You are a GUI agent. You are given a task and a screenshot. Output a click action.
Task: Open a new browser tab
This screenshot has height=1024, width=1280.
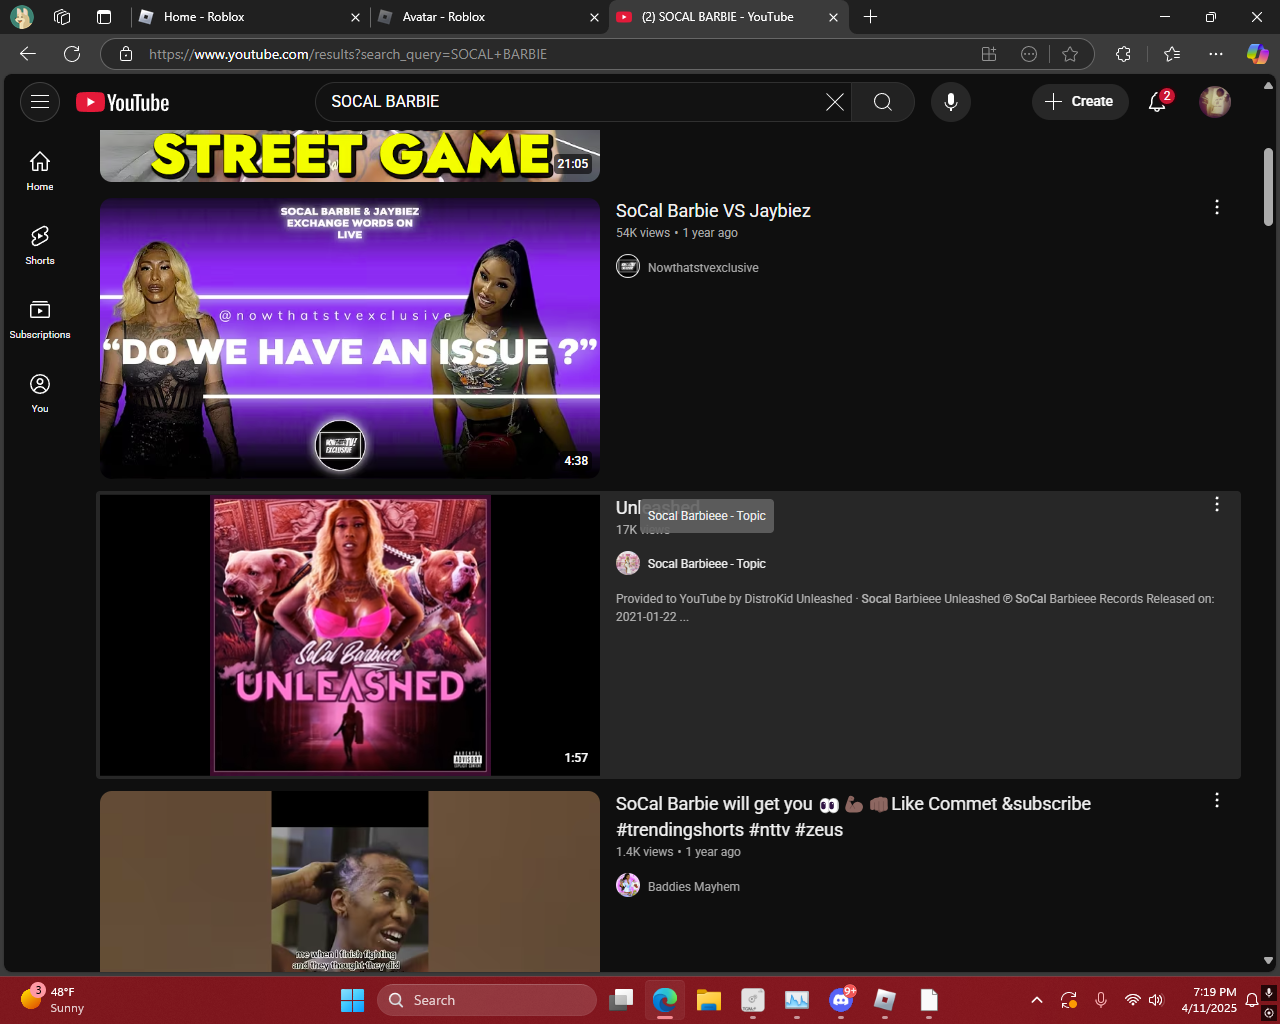[x=870, y=17]
